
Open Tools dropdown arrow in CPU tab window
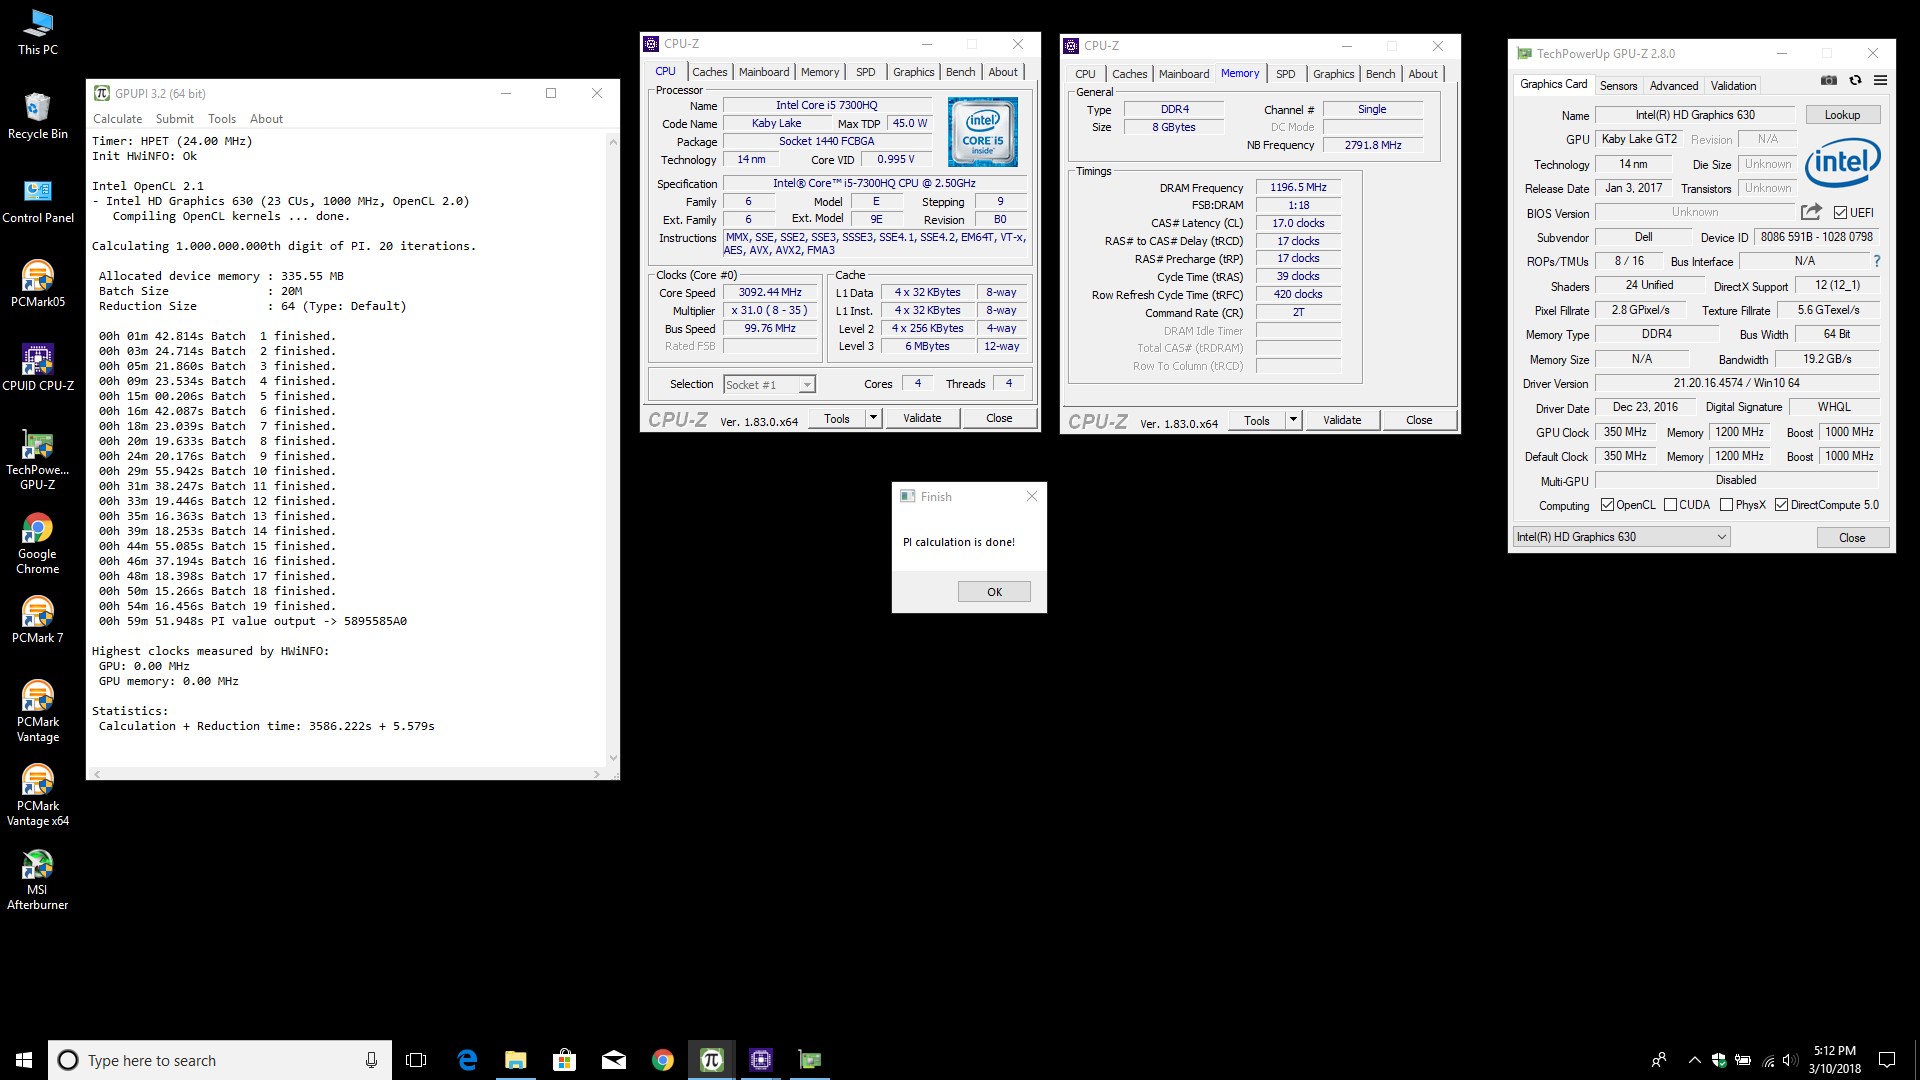873,418
